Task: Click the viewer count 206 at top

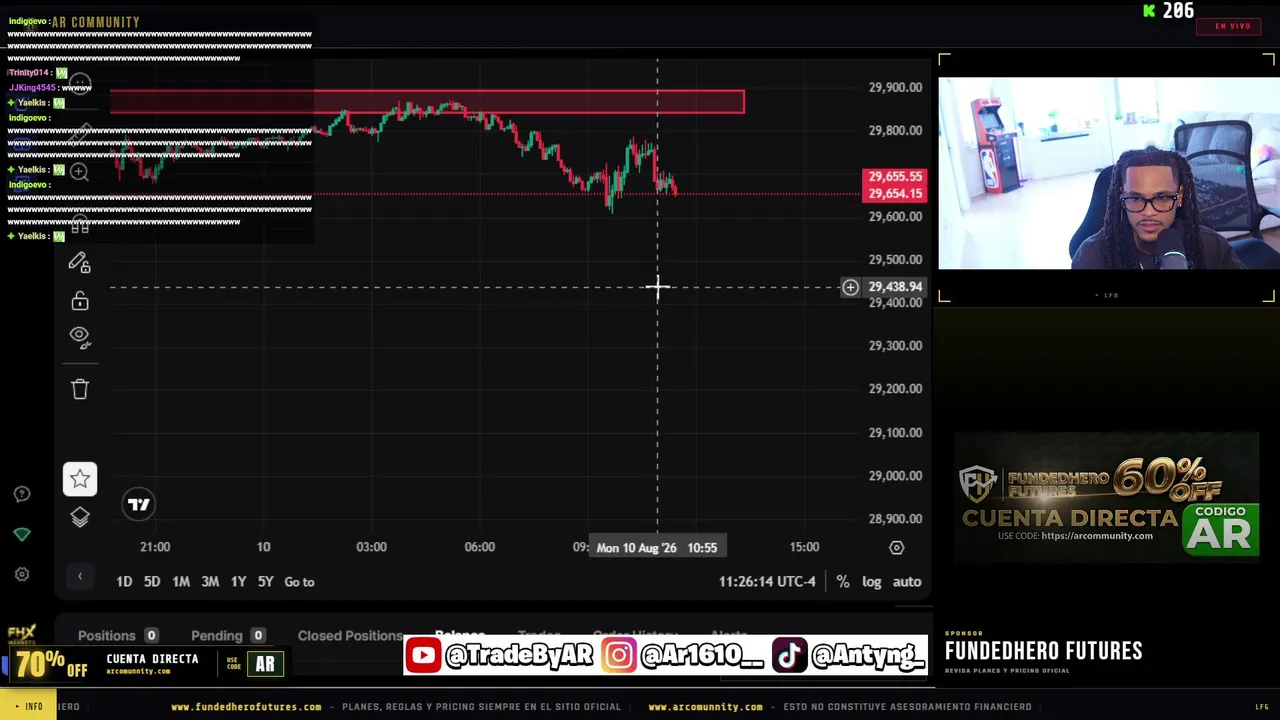Action: 1178,11
